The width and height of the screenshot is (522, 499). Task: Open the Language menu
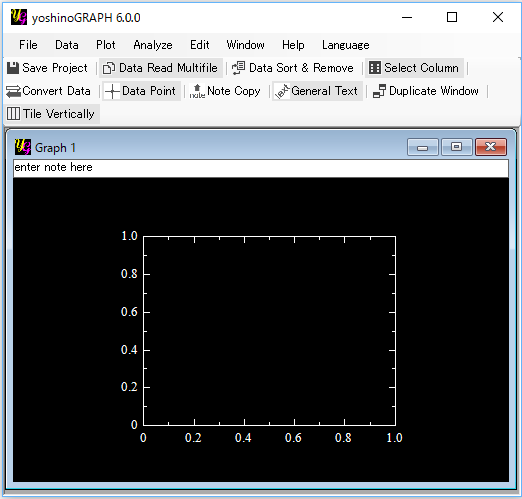click(346, 45)
